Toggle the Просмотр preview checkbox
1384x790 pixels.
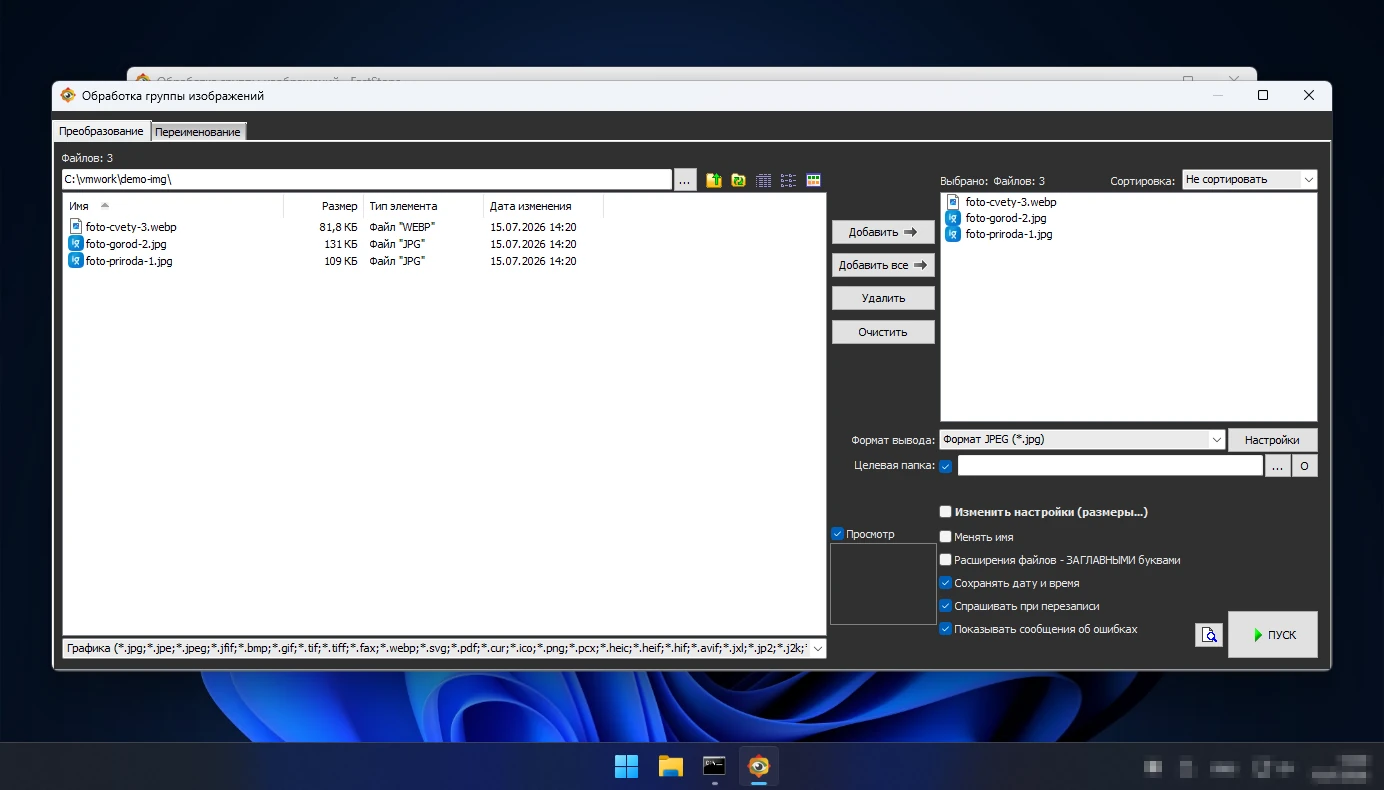point(838,534)
